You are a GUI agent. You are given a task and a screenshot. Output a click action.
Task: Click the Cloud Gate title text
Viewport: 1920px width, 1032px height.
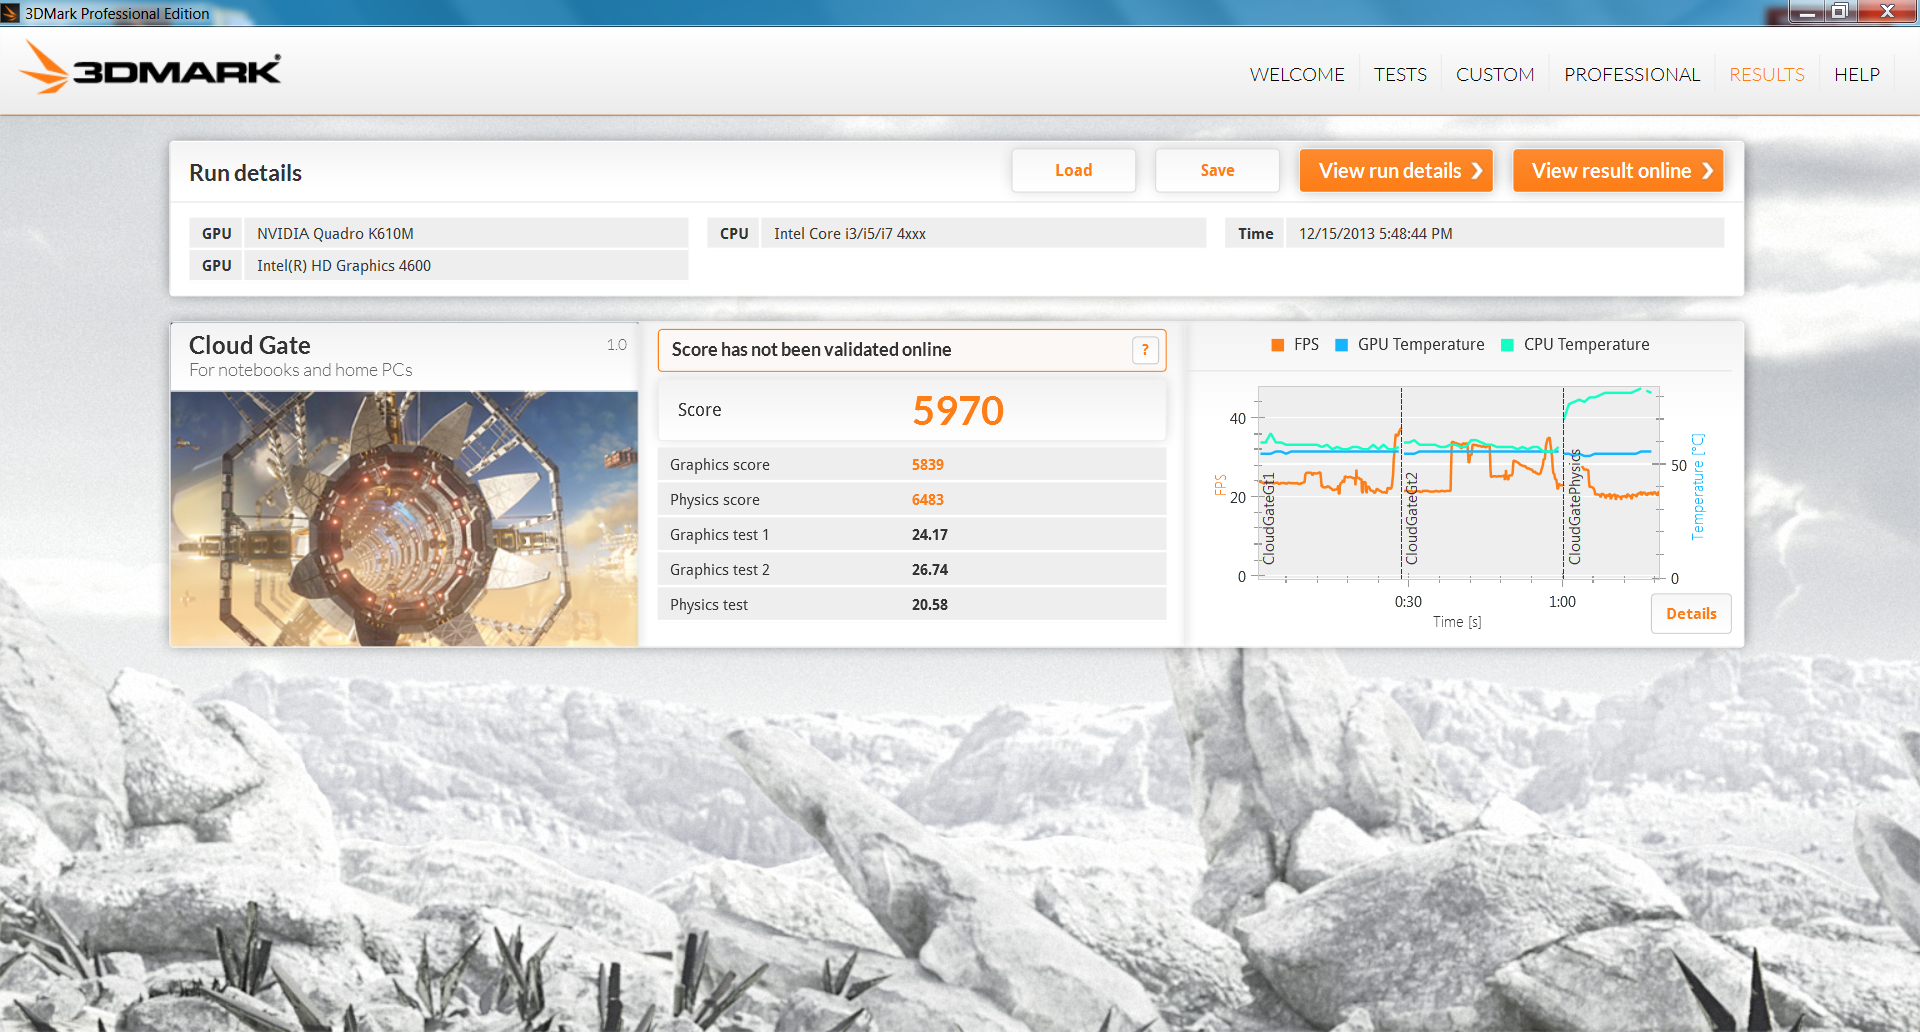point(250,346)
